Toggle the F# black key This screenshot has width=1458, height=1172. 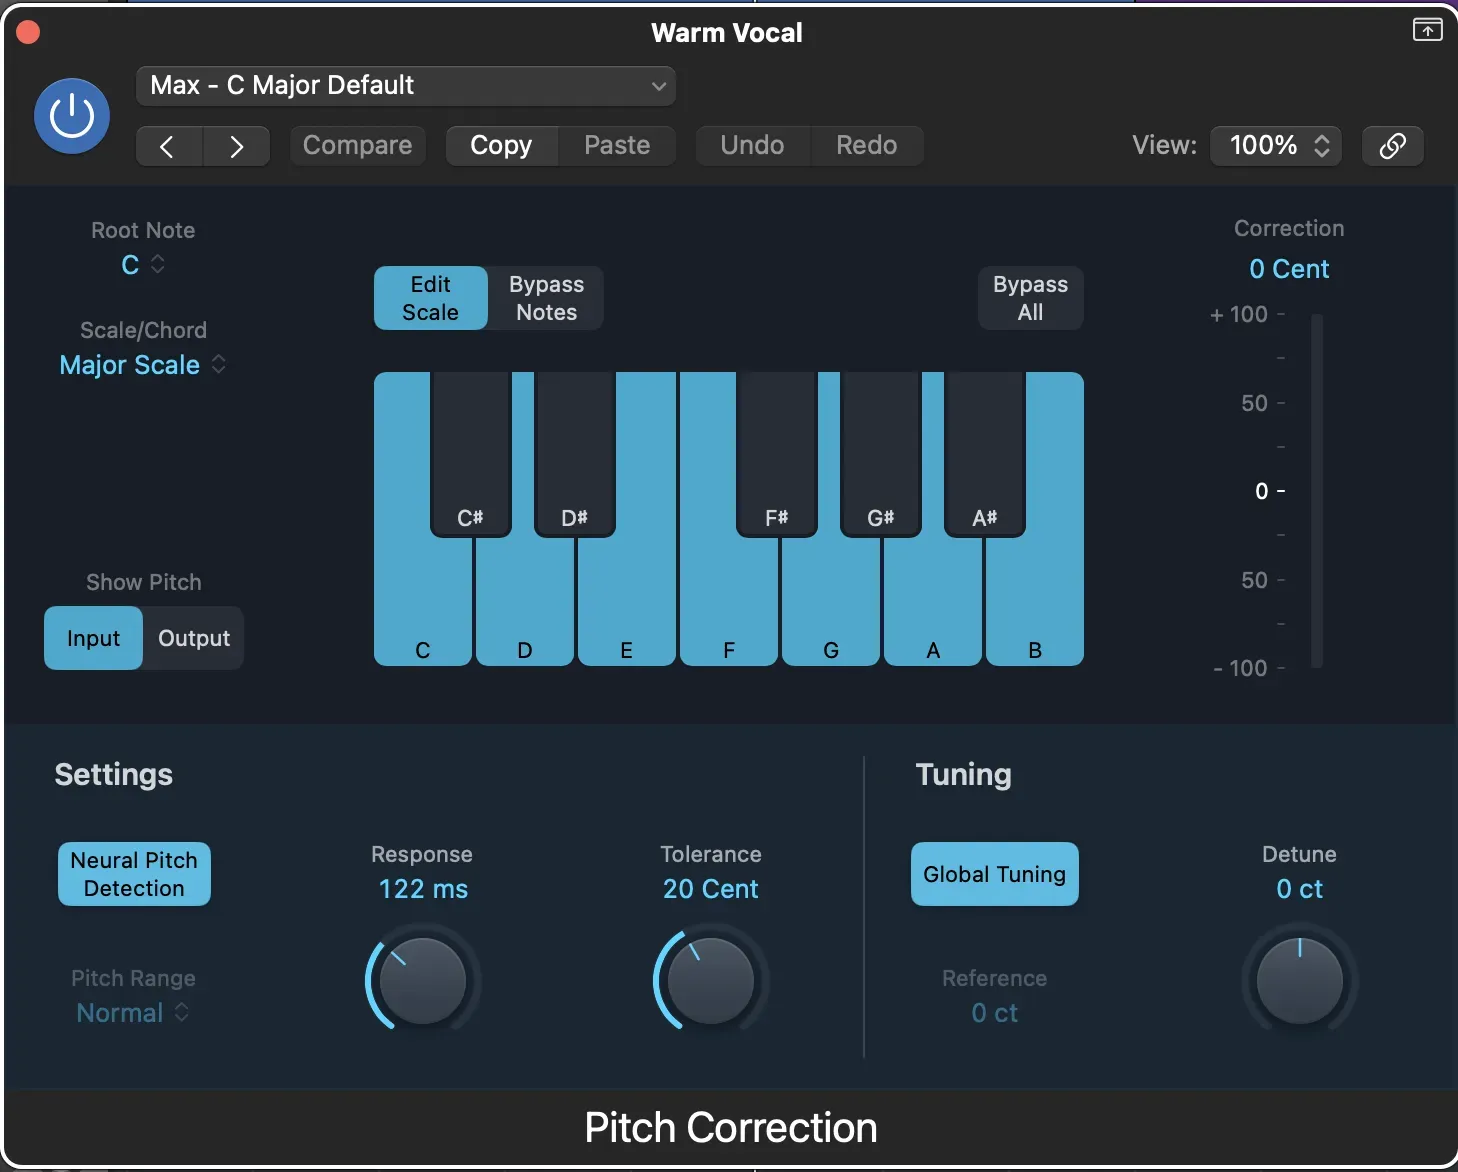pyautogui.click(x=776, y=455)
